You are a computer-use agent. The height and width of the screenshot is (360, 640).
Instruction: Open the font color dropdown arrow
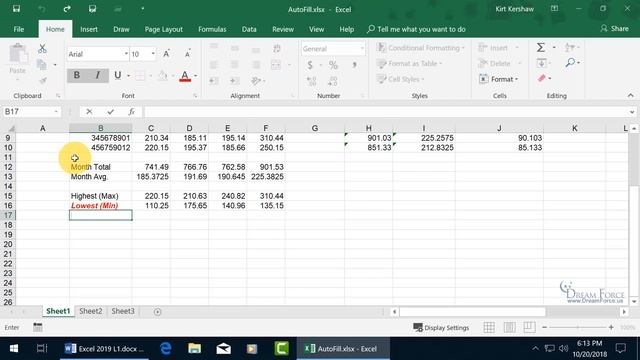click(x=196, y=76)
